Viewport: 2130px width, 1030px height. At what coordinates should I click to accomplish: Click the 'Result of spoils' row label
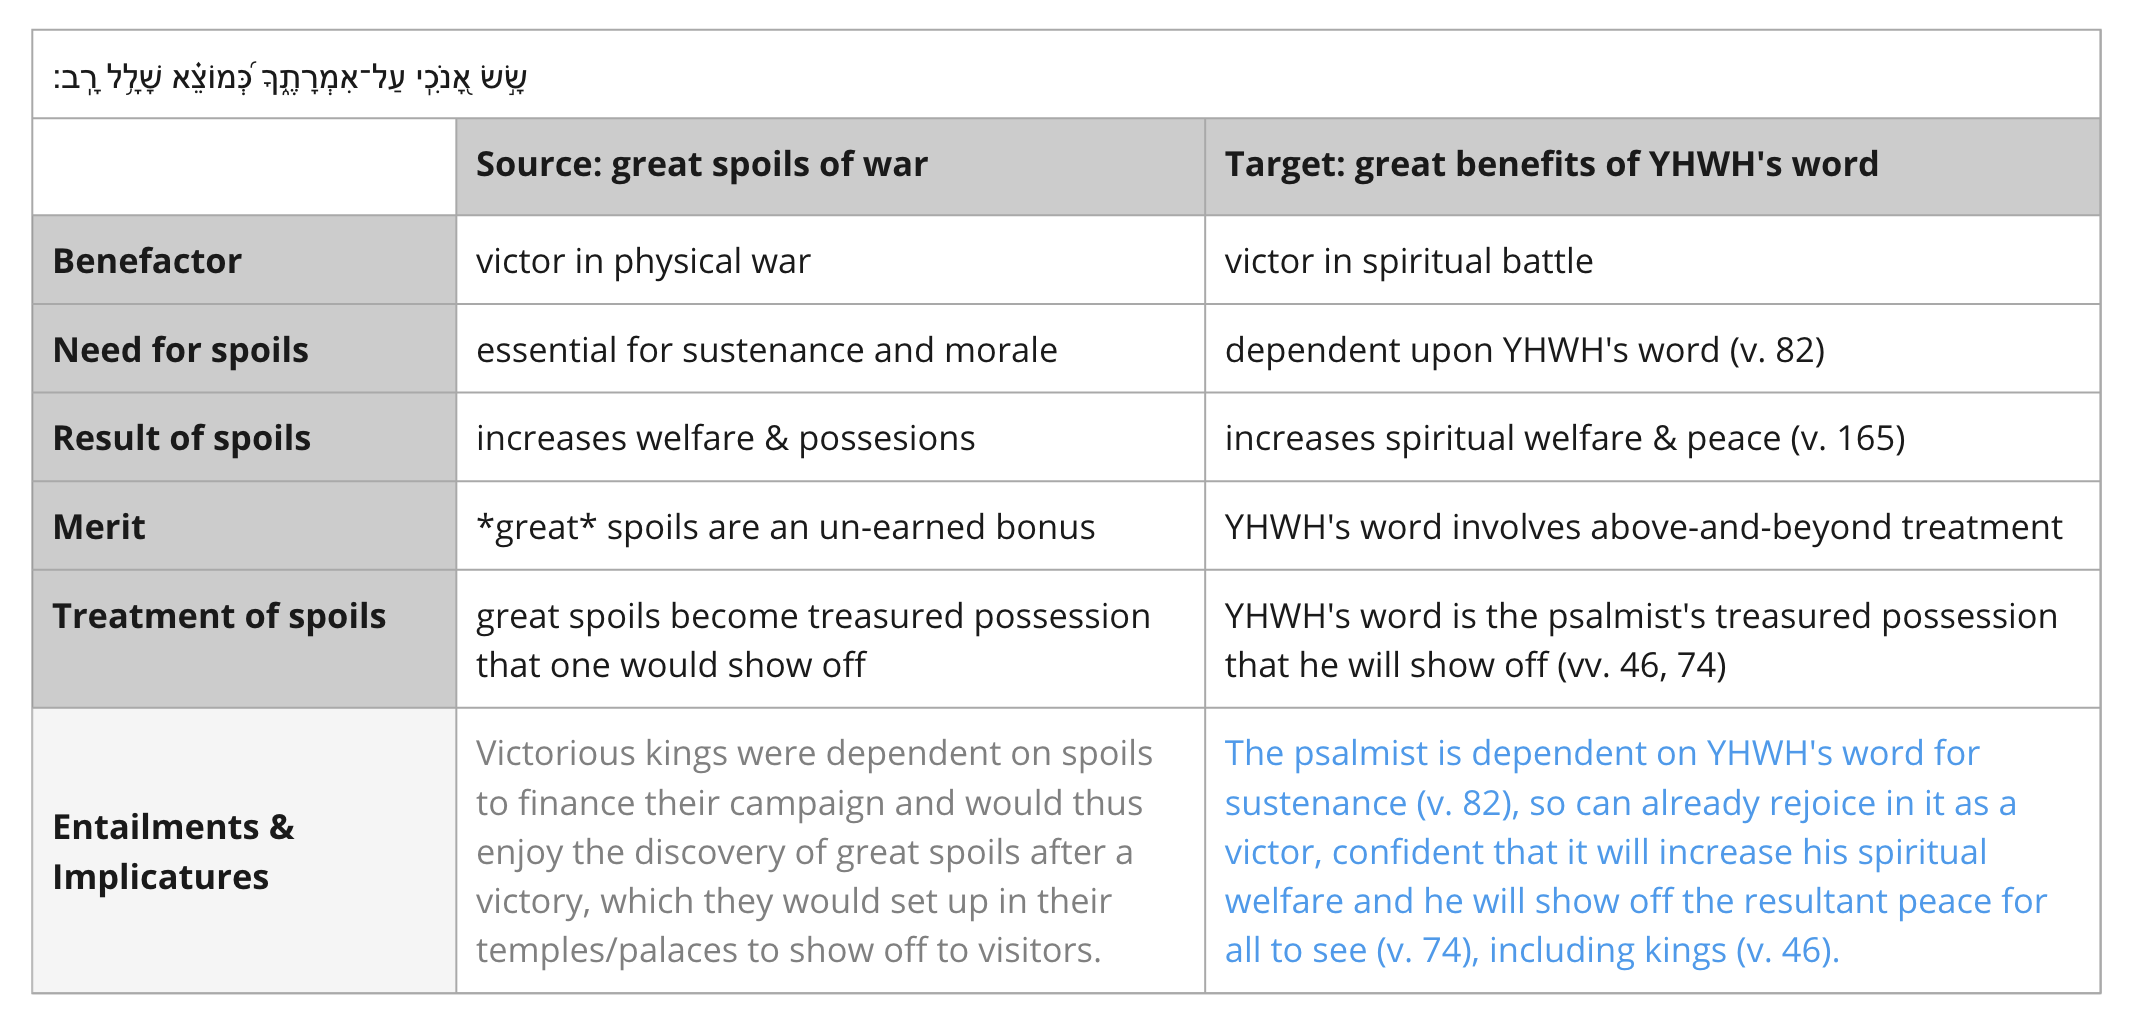coord(182,438)
